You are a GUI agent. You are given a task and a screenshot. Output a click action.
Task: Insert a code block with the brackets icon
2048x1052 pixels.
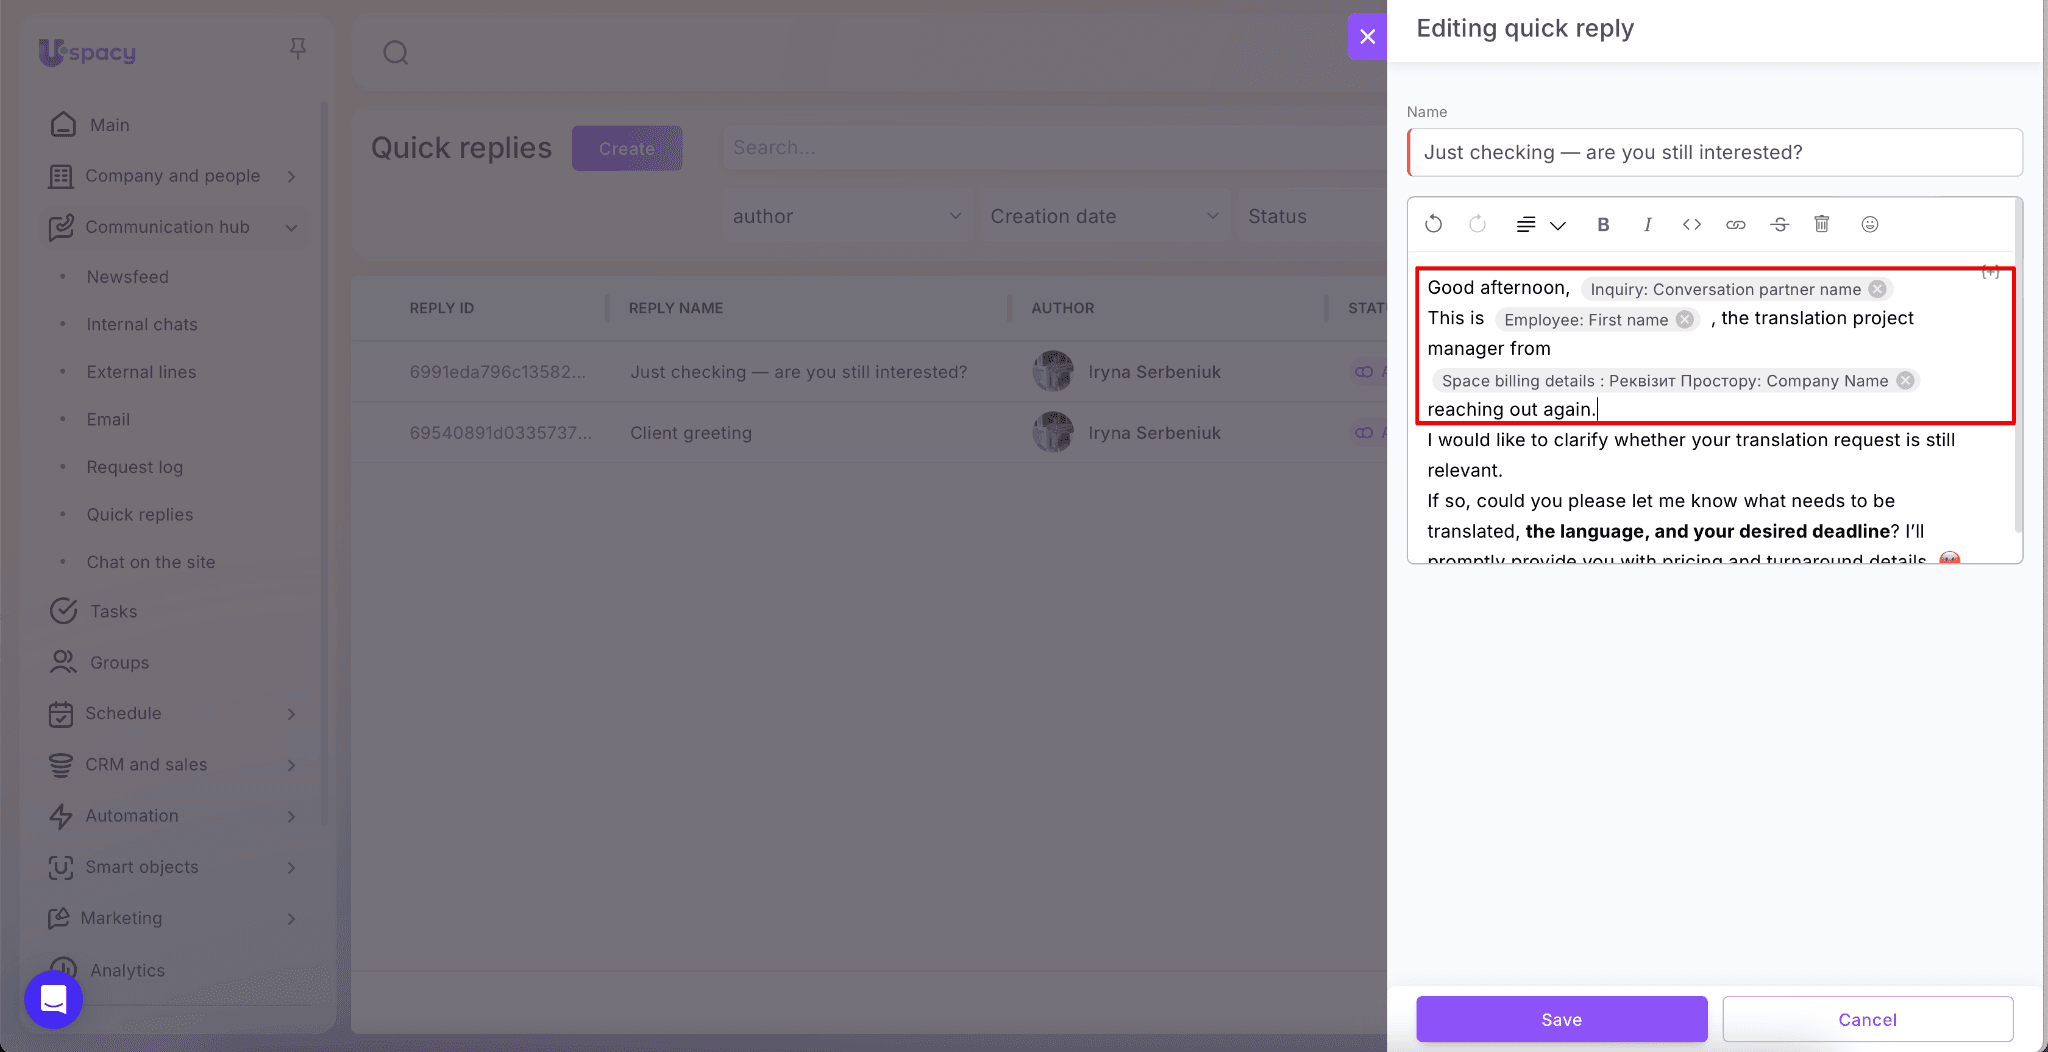pos(1691,224)
